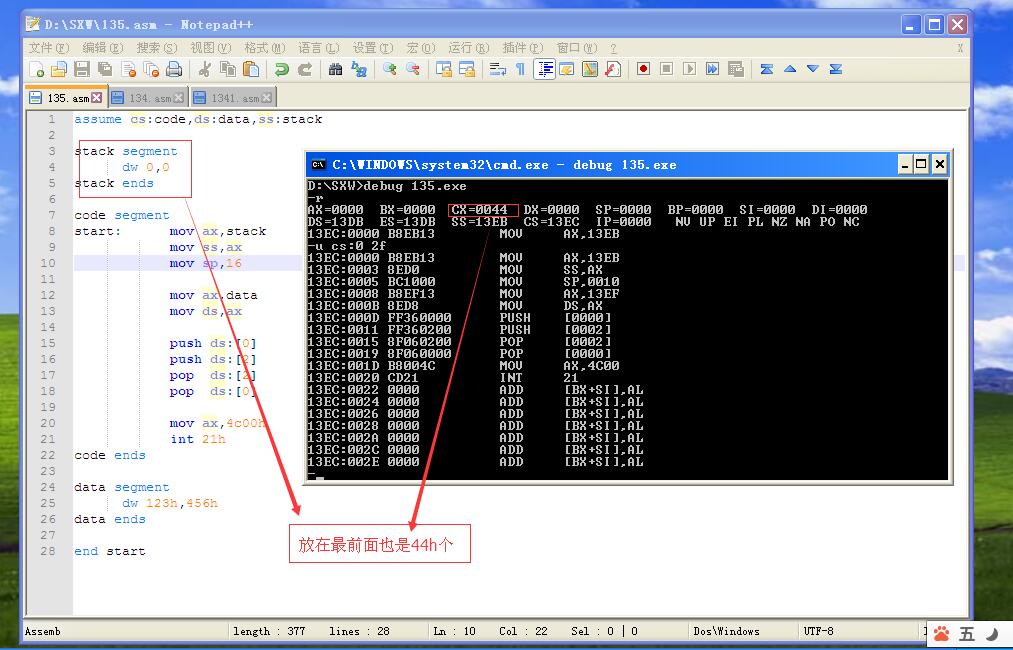Click the Close All files toolbar icon
This screenshot has height=650, width=1013.
[x=151, y=69]
